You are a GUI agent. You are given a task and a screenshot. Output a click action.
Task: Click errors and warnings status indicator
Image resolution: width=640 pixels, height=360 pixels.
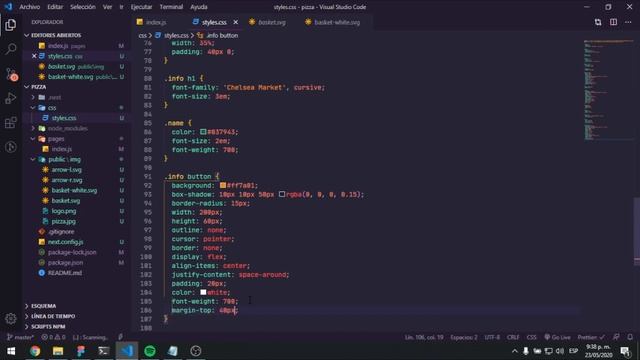(53, 337)
